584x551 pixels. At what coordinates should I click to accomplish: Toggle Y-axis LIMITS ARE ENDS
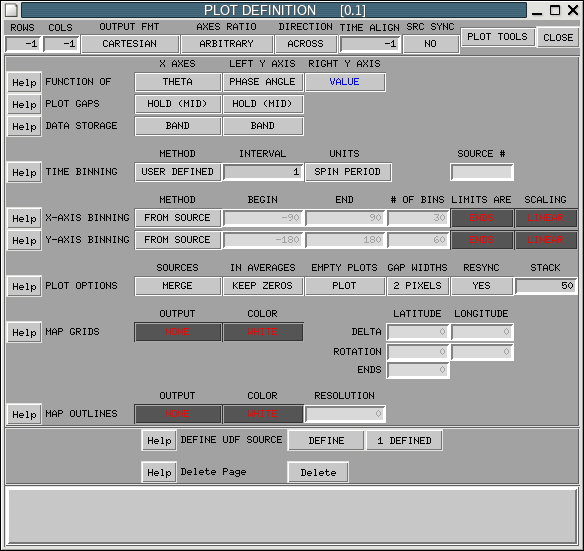(482, 240)
